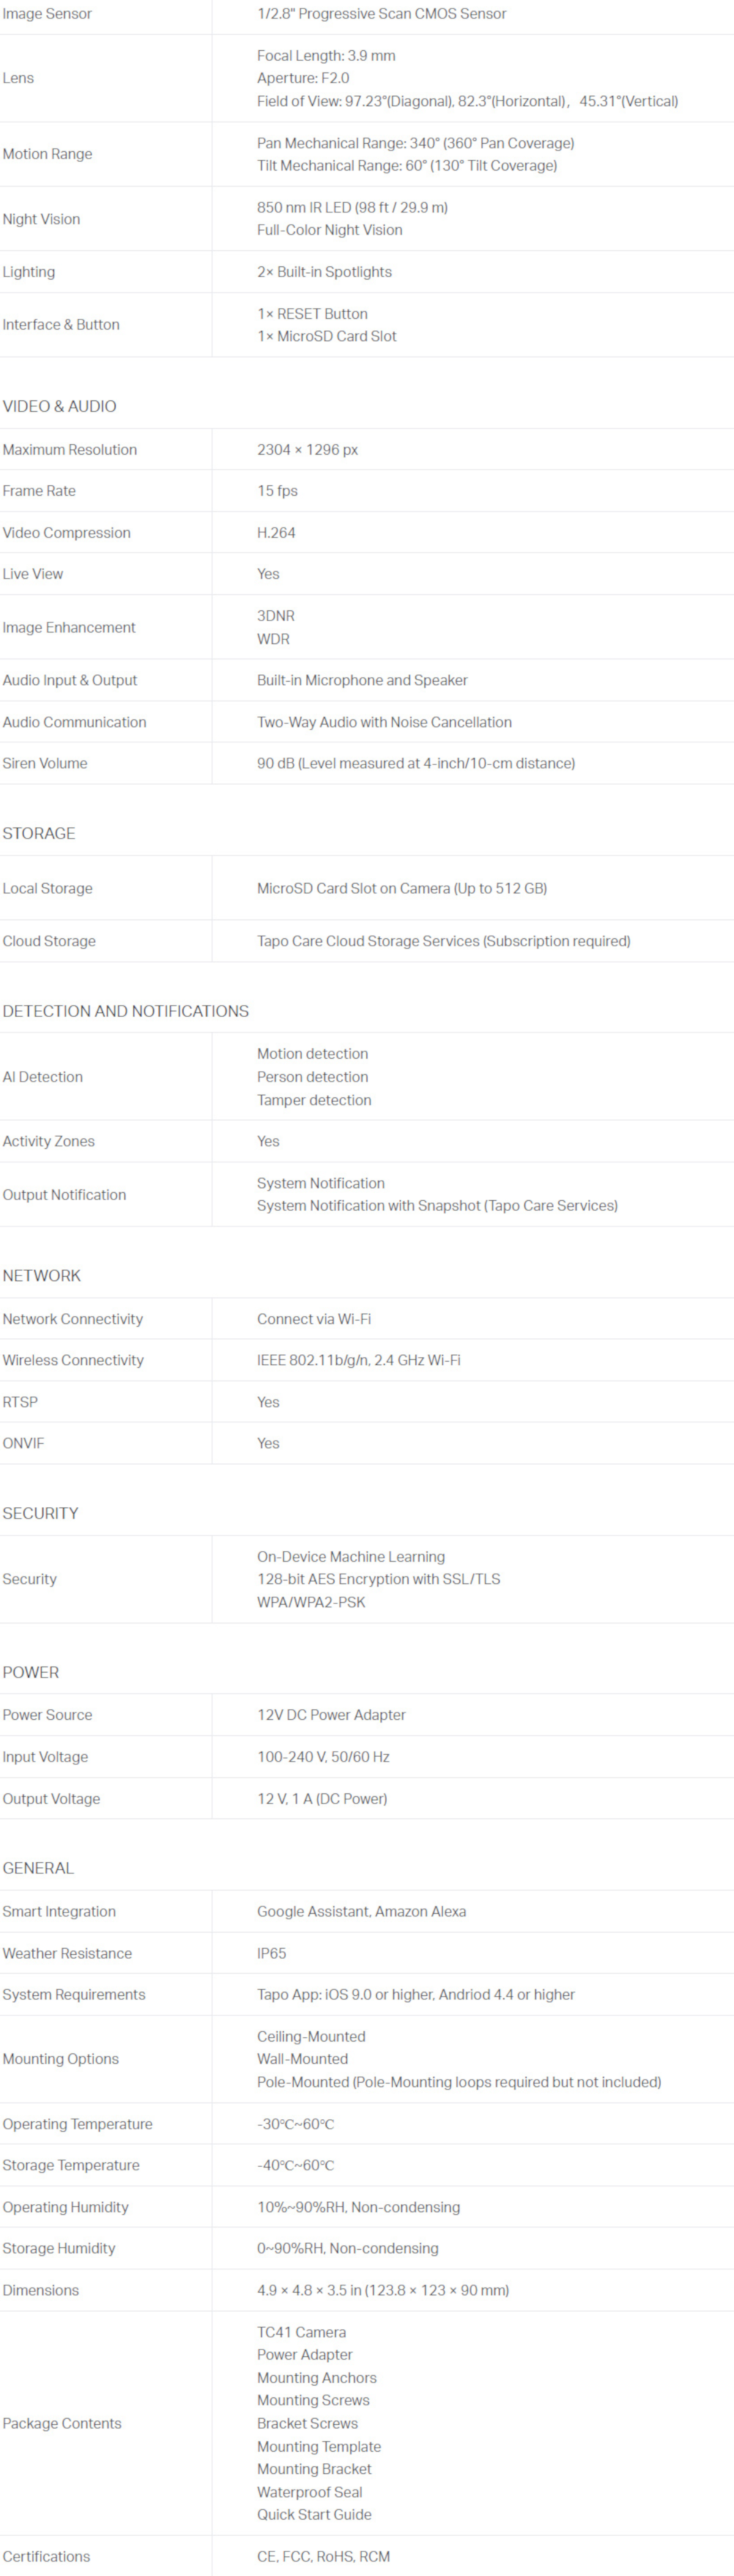Viewport: 734px width, 2576px height.
Task: Click the Frame Rate row label
Action: coord(39,491)
